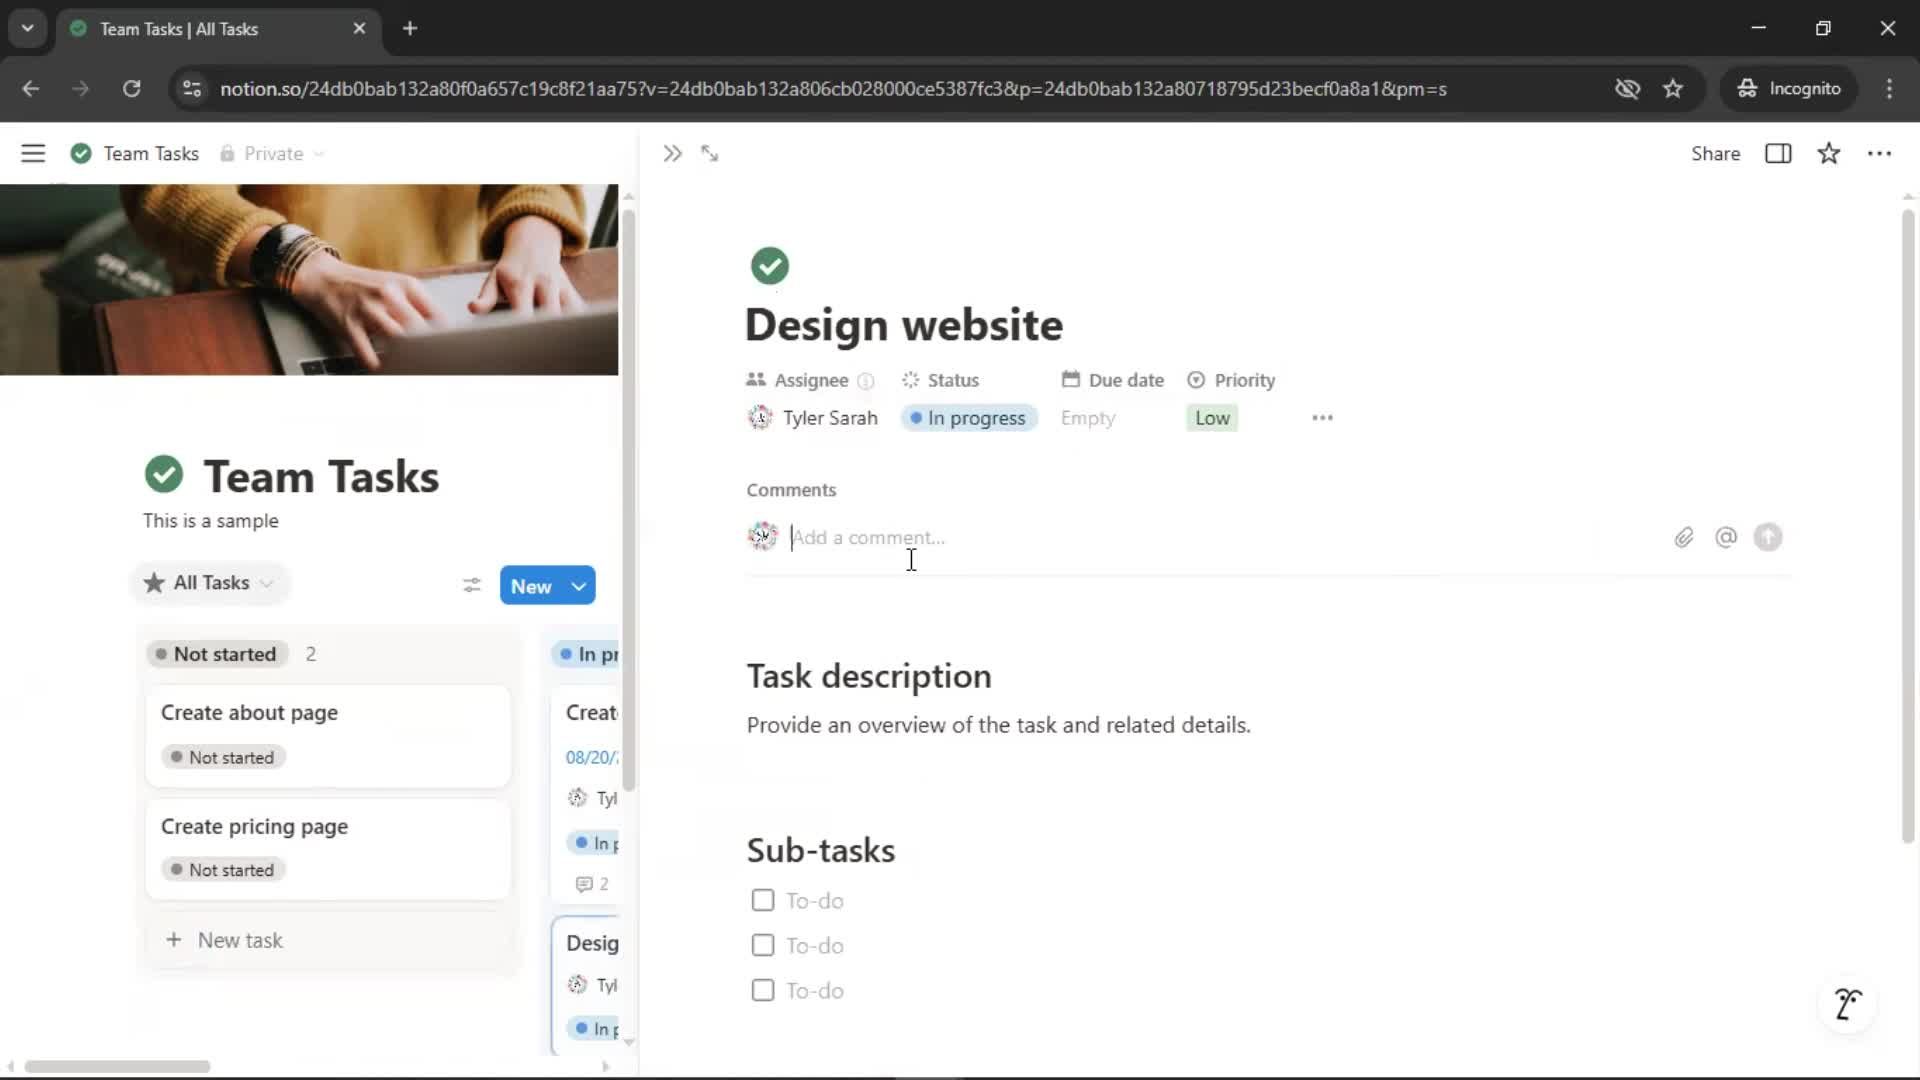
Task: Open the Priority property header
Action: [1231, 380]
